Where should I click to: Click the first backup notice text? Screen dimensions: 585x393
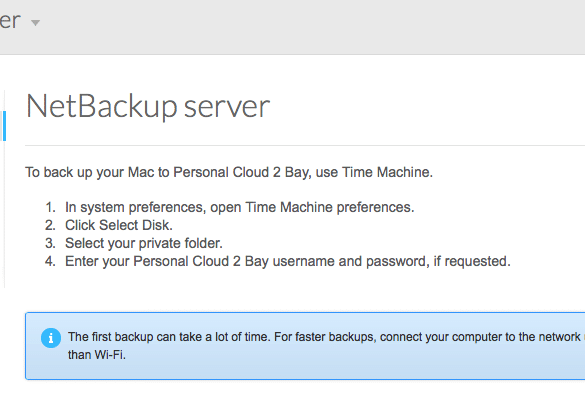(326, 337)
